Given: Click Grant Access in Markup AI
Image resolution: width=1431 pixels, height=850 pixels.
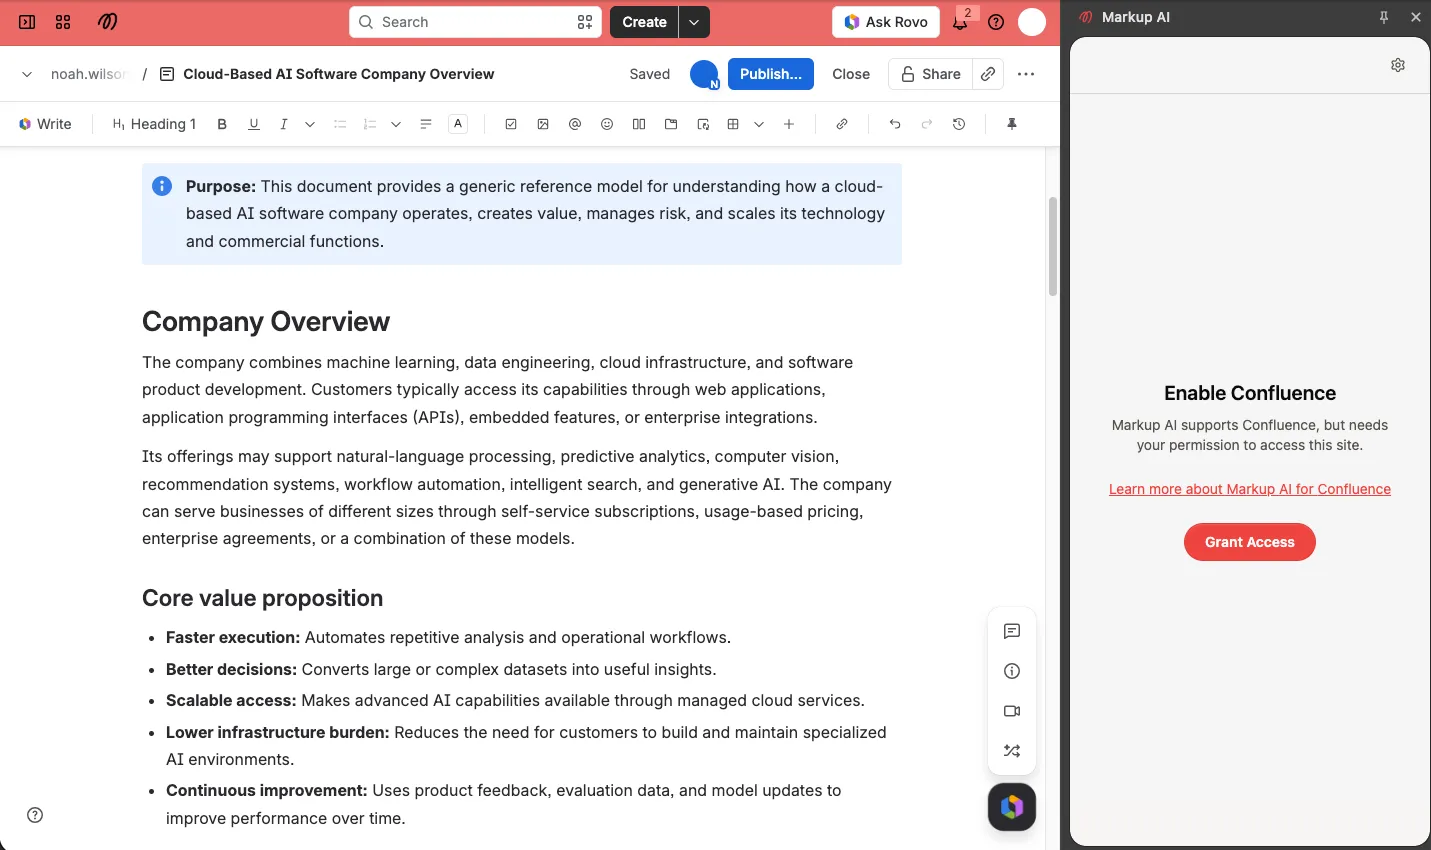Looking at the screenshot, I should click(x=1250, y=542).
